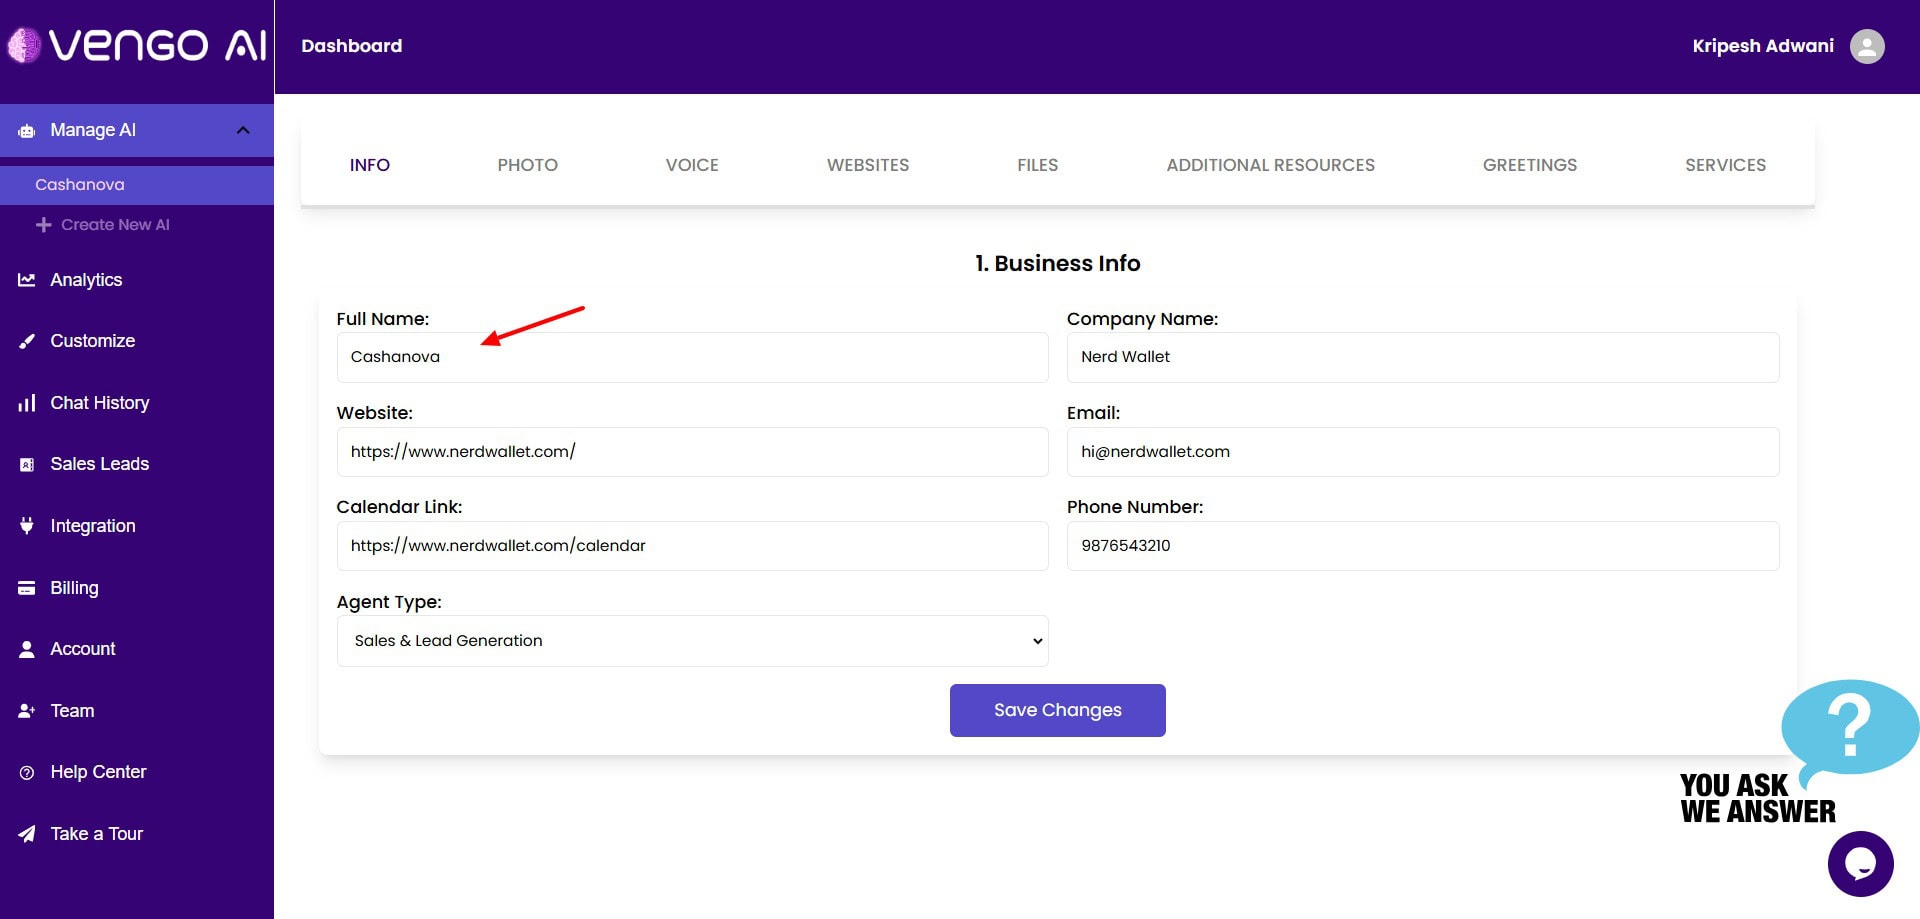Click the Analytics chart icon in sidebar

[27, 280]
